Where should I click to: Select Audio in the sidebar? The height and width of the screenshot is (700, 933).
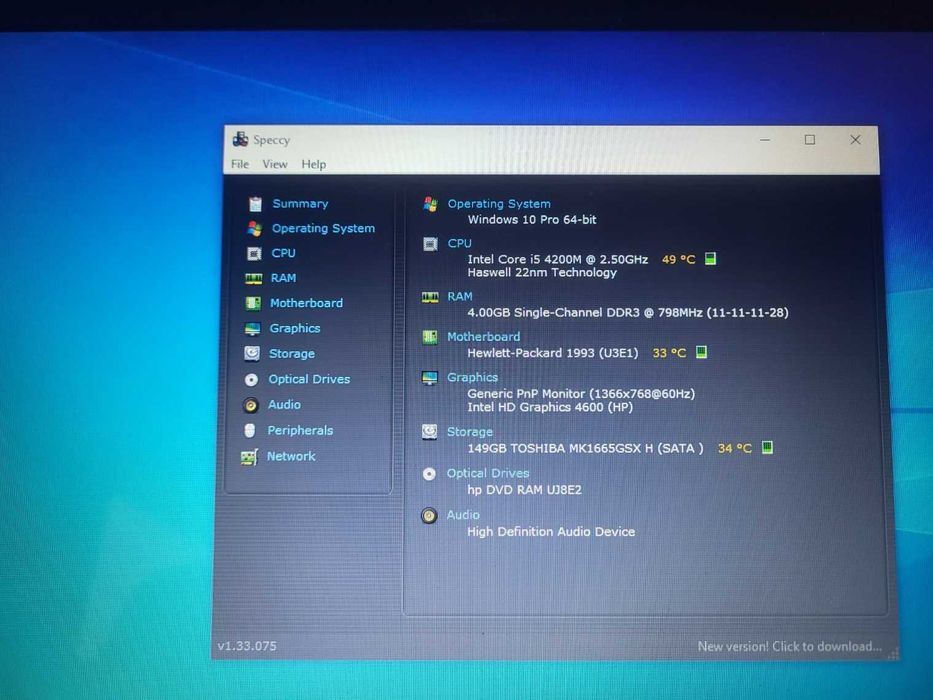point(284,405)
